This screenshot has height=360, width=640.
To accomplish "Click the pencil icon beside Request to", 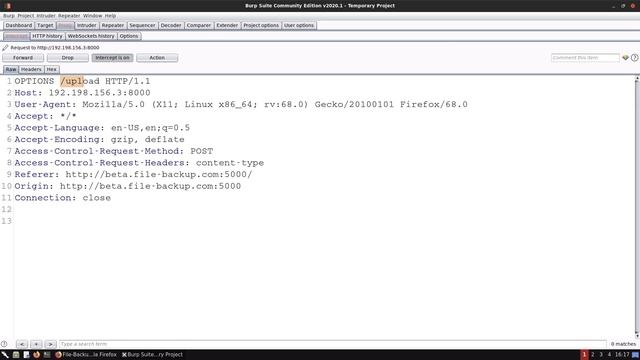I will click(x=5, y=47).
